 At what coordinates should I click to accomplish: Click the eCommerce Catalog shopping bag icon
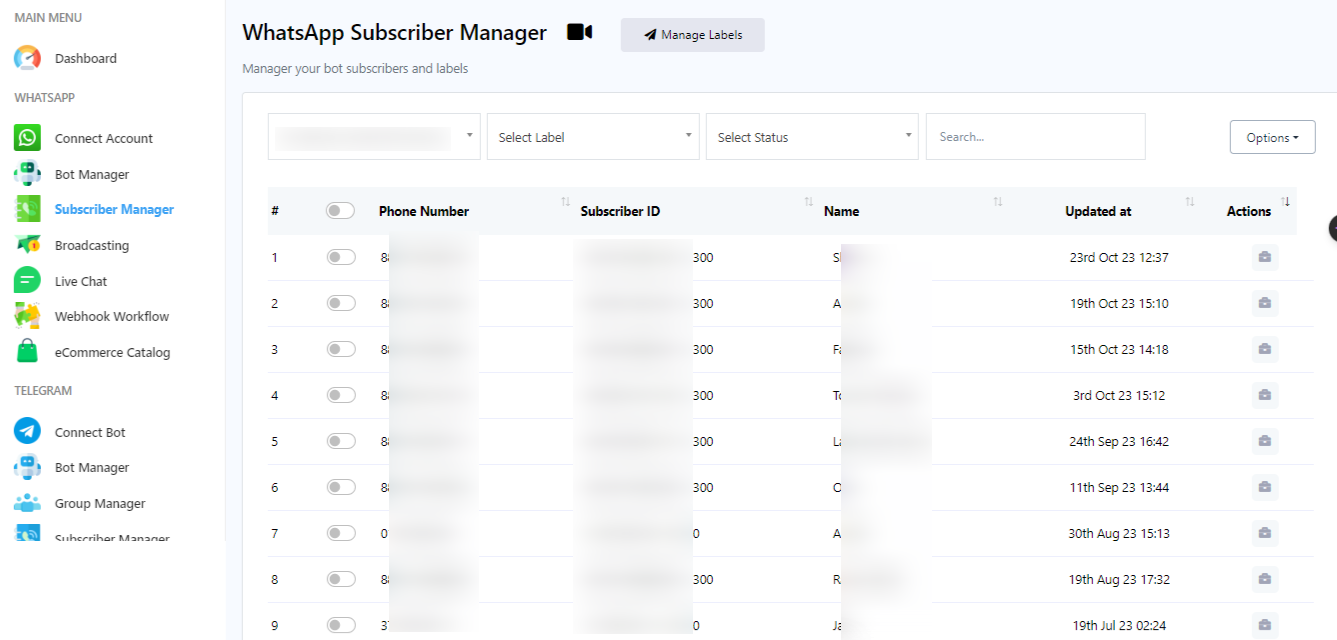click(27, 352)
